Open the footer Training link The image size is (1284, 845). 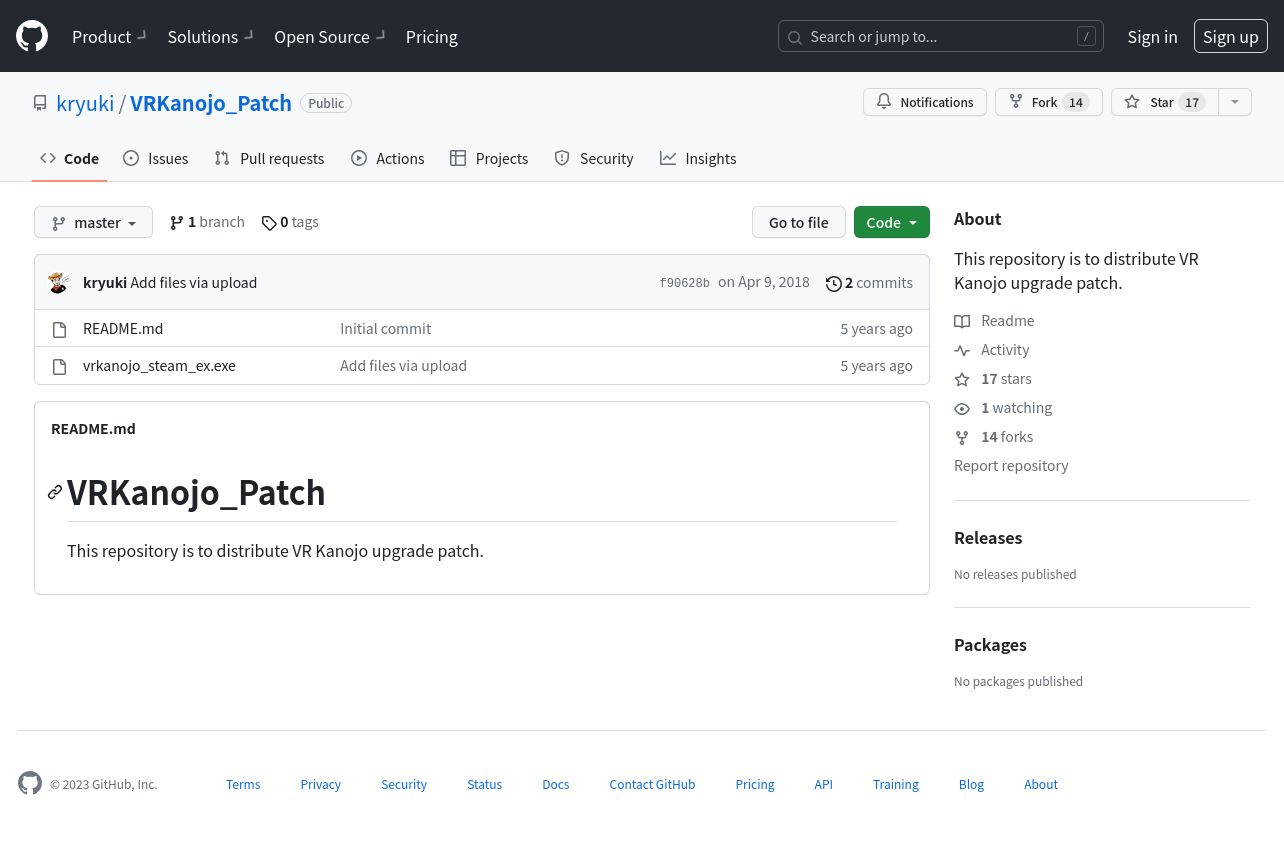tap(896, 784)
